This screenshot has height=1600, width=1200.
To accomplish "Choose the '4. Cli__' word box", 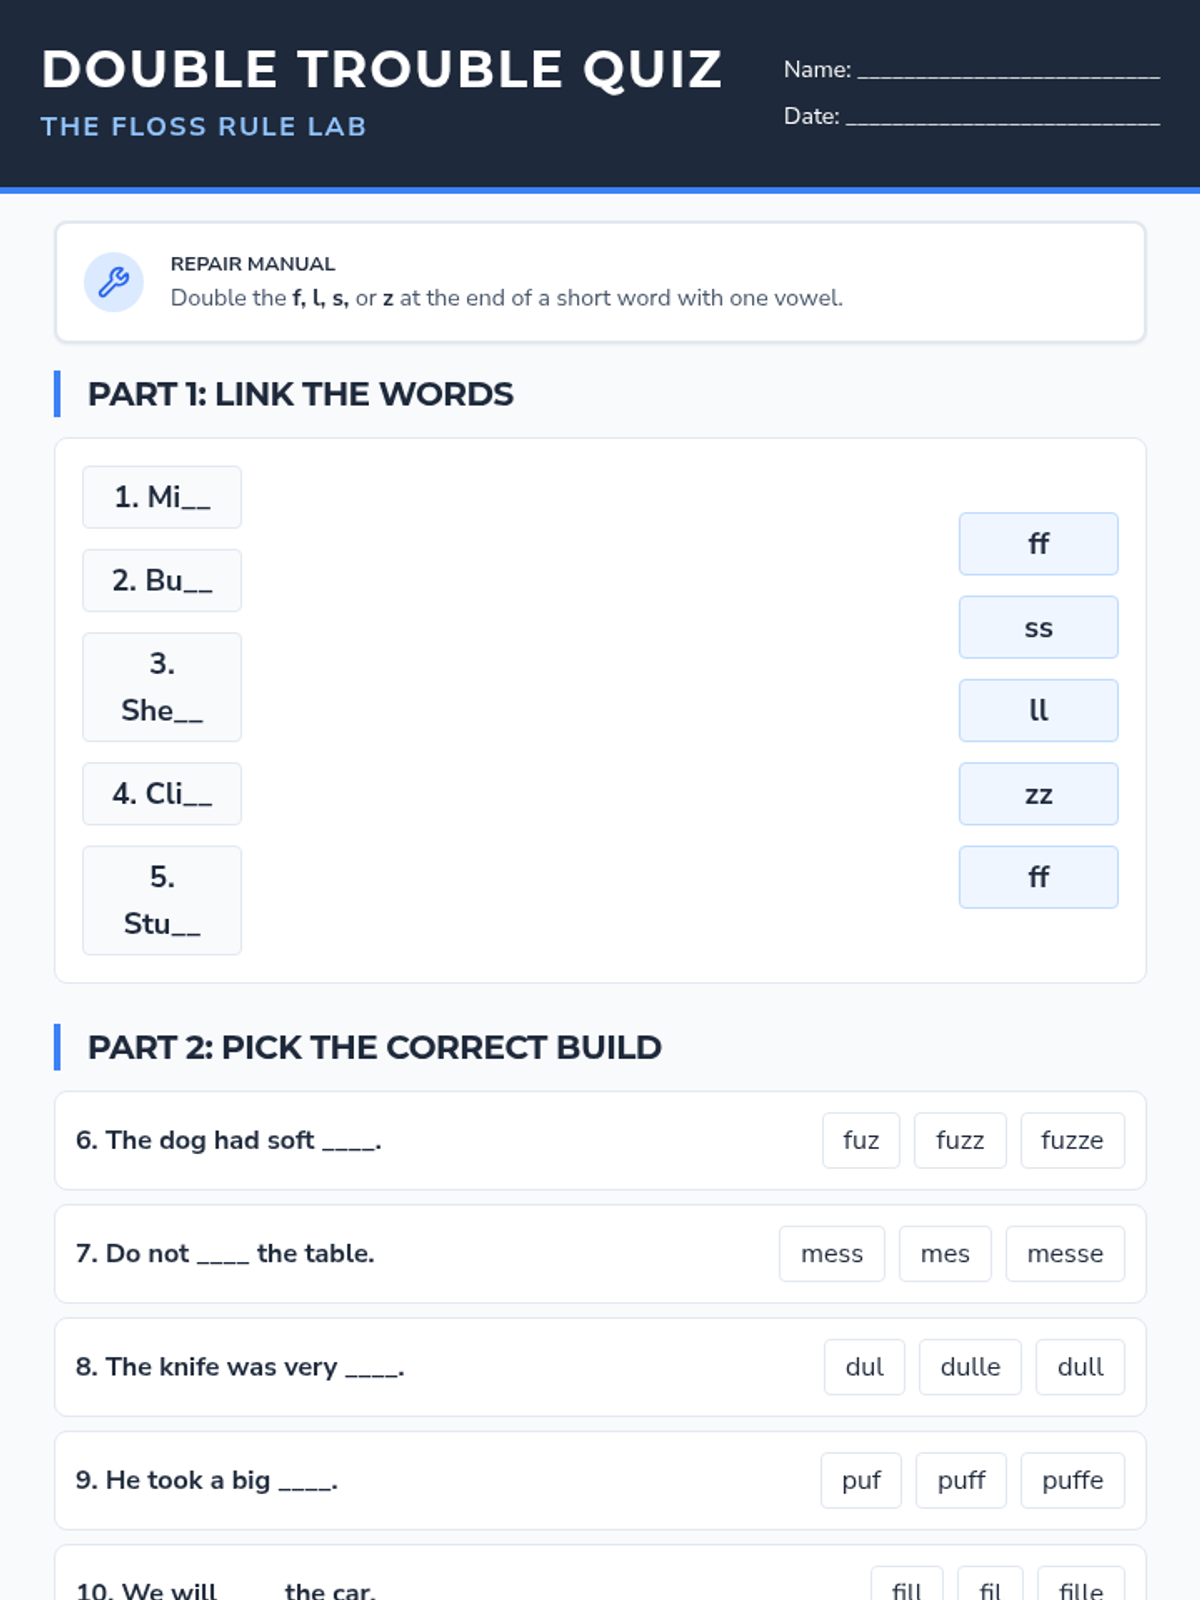I will [162, 794].
